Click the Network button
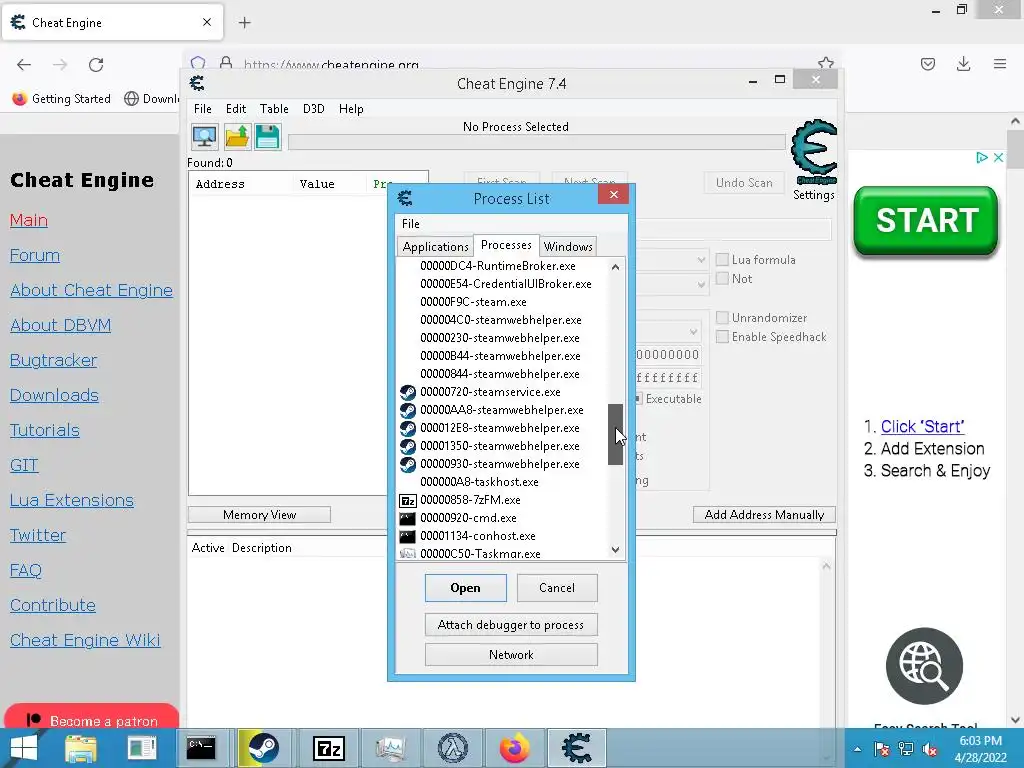This screenshot has height=768, width=1024. (x=511, y=655)
